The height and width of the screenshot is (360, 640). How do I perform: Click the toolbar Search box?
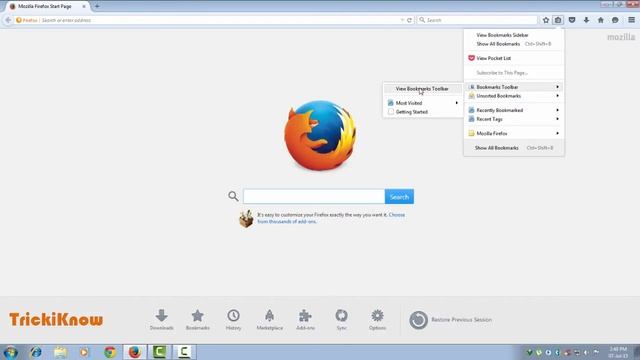point(477,20)
